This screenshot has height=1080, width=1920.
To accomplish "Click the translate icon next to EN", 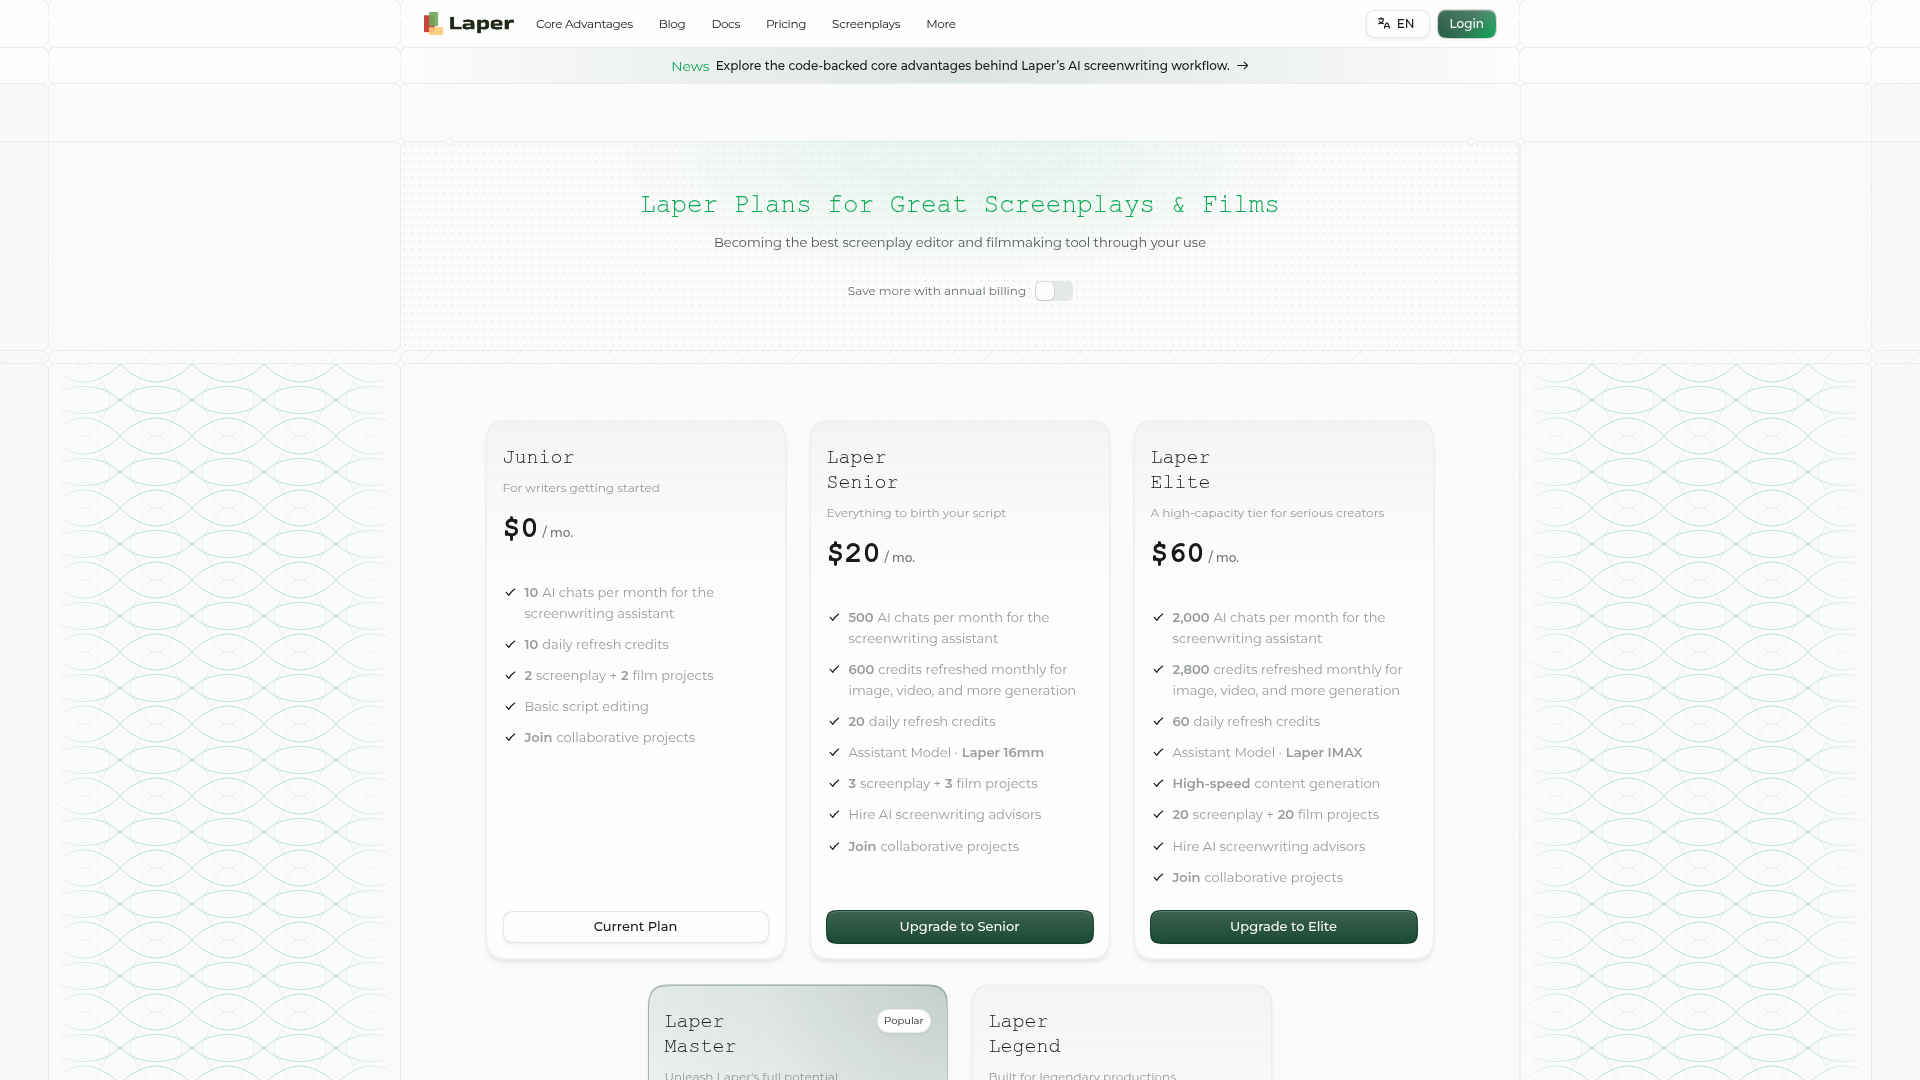I will 1384,24.
